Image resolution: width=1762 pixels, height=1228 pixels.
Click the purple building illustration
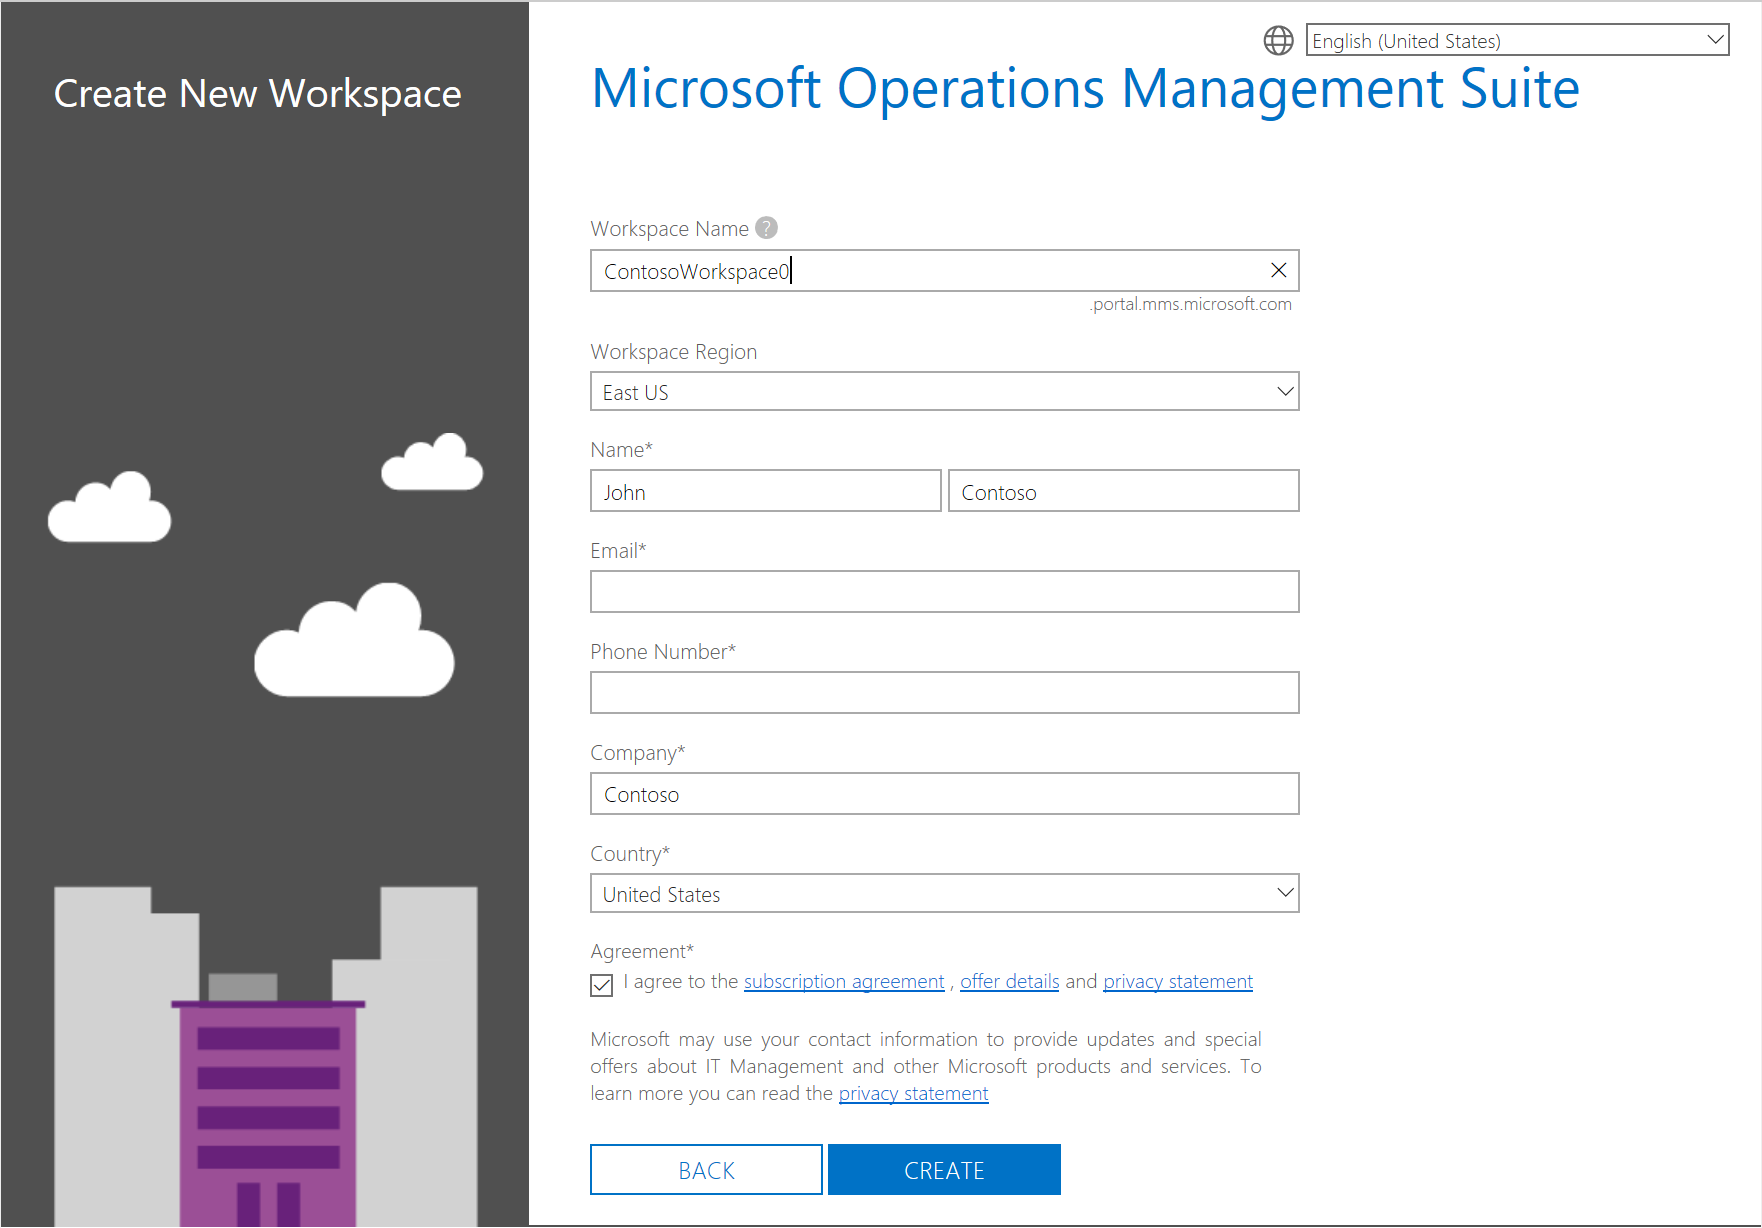pos(268,1110)
